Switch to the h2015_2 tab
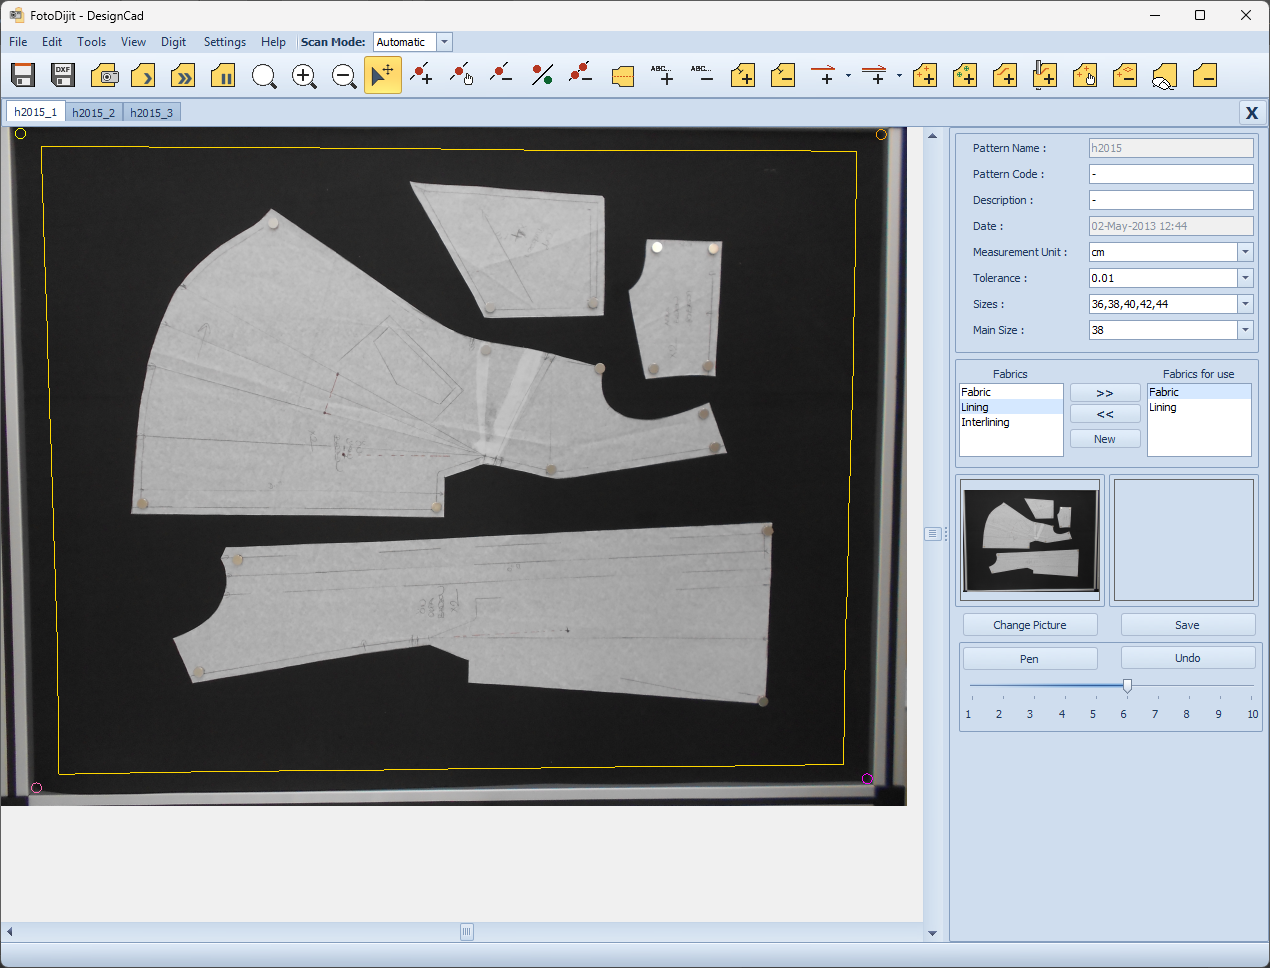Image resolution: width=1270 pixels, height=970 pixels. point(94,113)
